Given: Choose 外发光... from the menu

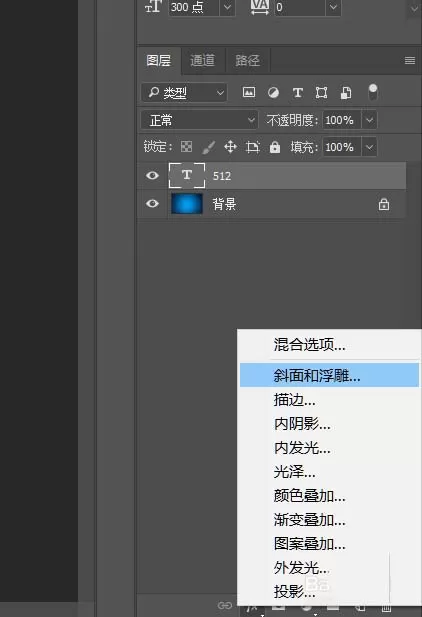Looking at the screenshot, I should (329, 568).
